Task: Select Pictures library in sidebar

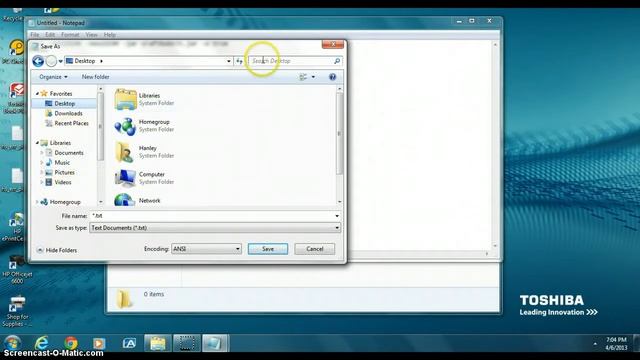Action: click(x=64, y=172)
